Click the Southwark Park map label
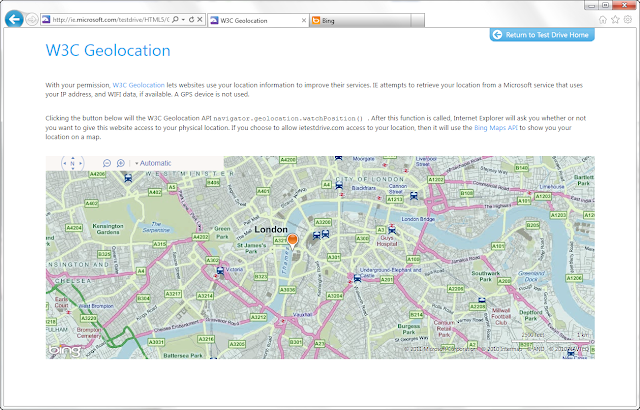This screenshot has height=410, width=640. click(486, 276)
